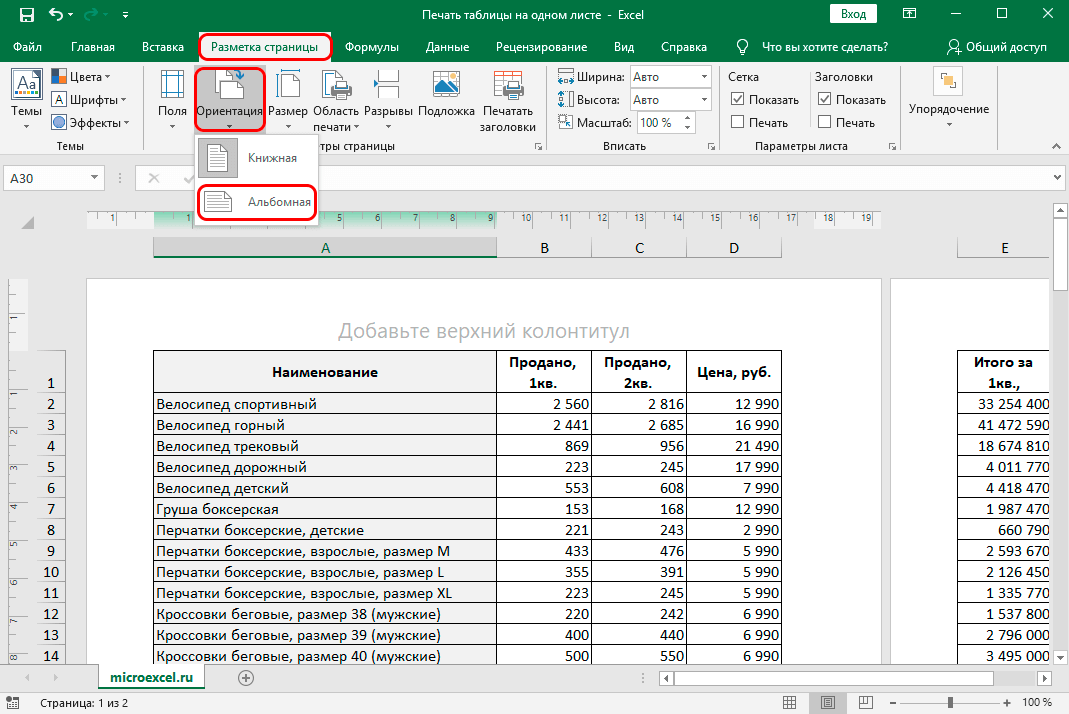This screenshot has width=1069, height=714.
Task: Switch to the Формулы tab
Action: [x=371, y=47]
